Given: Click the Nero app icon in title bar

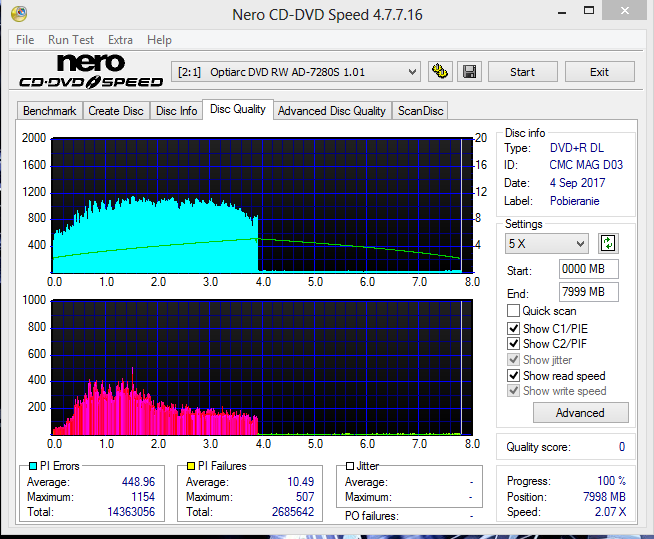Looking at the screenshot, I should click(19, 14).
